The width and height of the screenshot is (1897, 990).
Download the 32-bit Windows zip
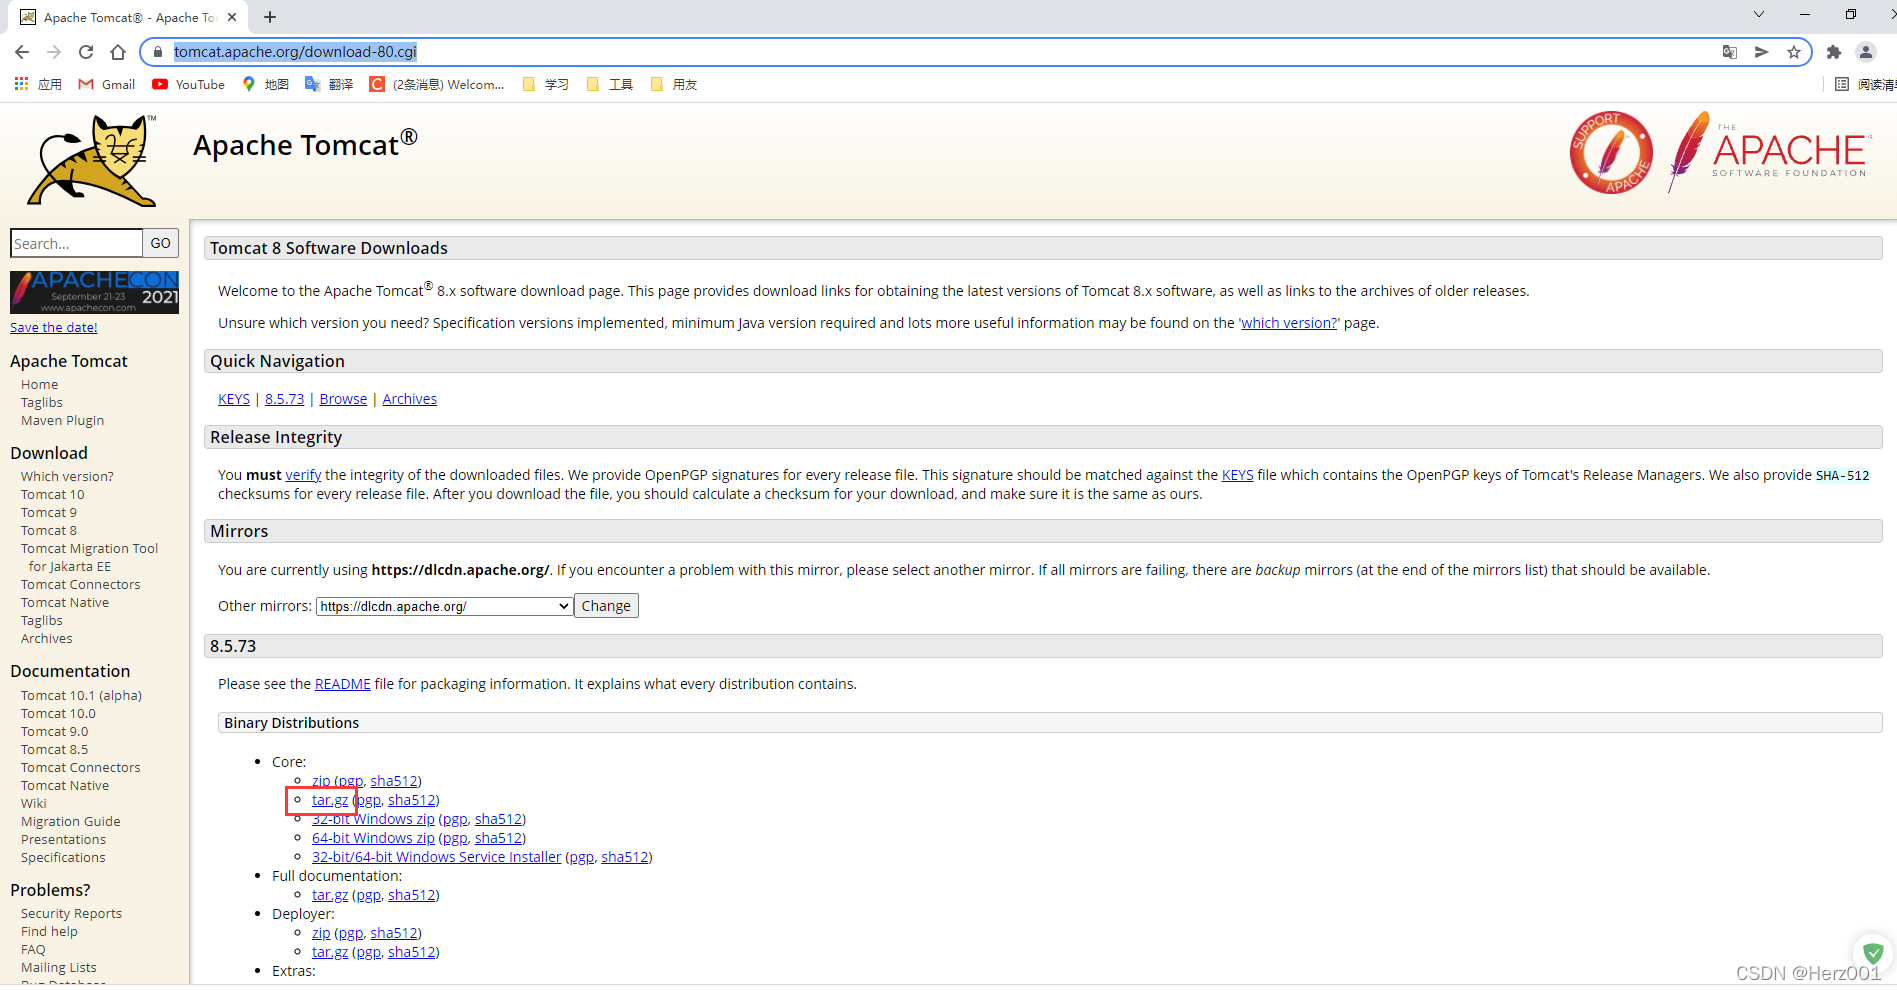(x=373, y=819)
